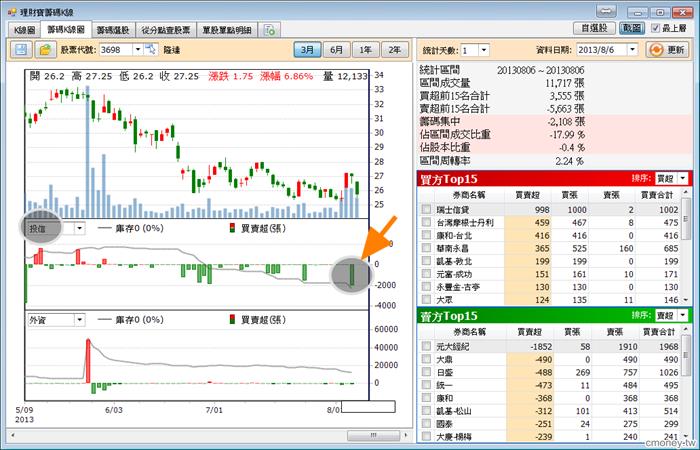Click the orange refresh 更新 button
Viewport: 700px width, 450px height.
pyautogui.click(x=668, y=50)
